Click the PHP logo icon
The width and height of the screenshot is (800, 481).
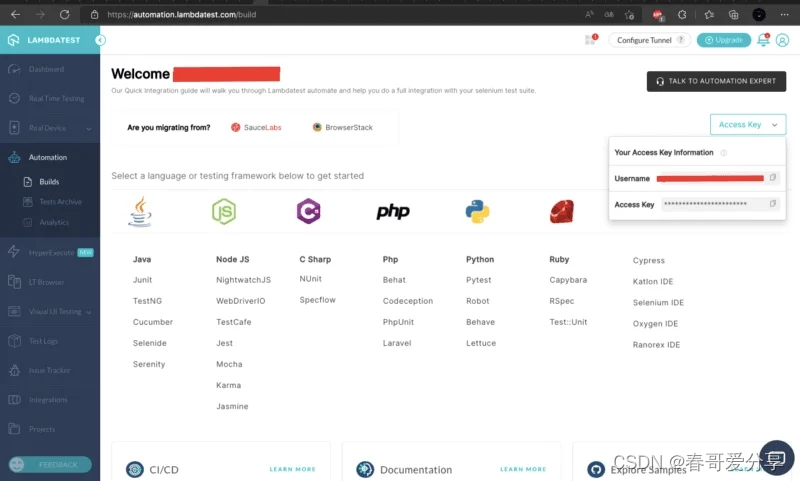point(393,211)
